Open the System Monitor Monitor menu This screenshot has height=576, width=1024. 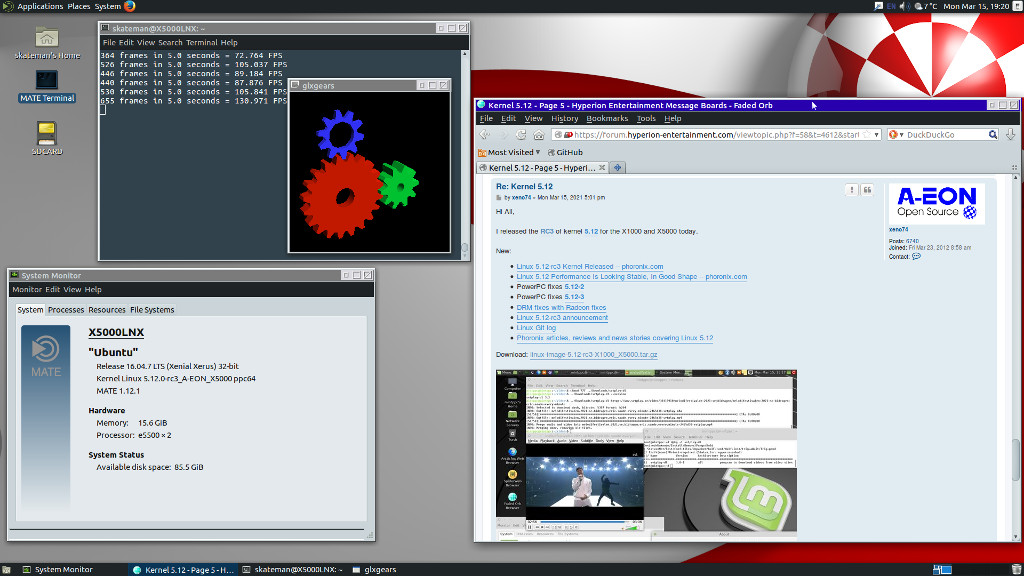(27, 289)
